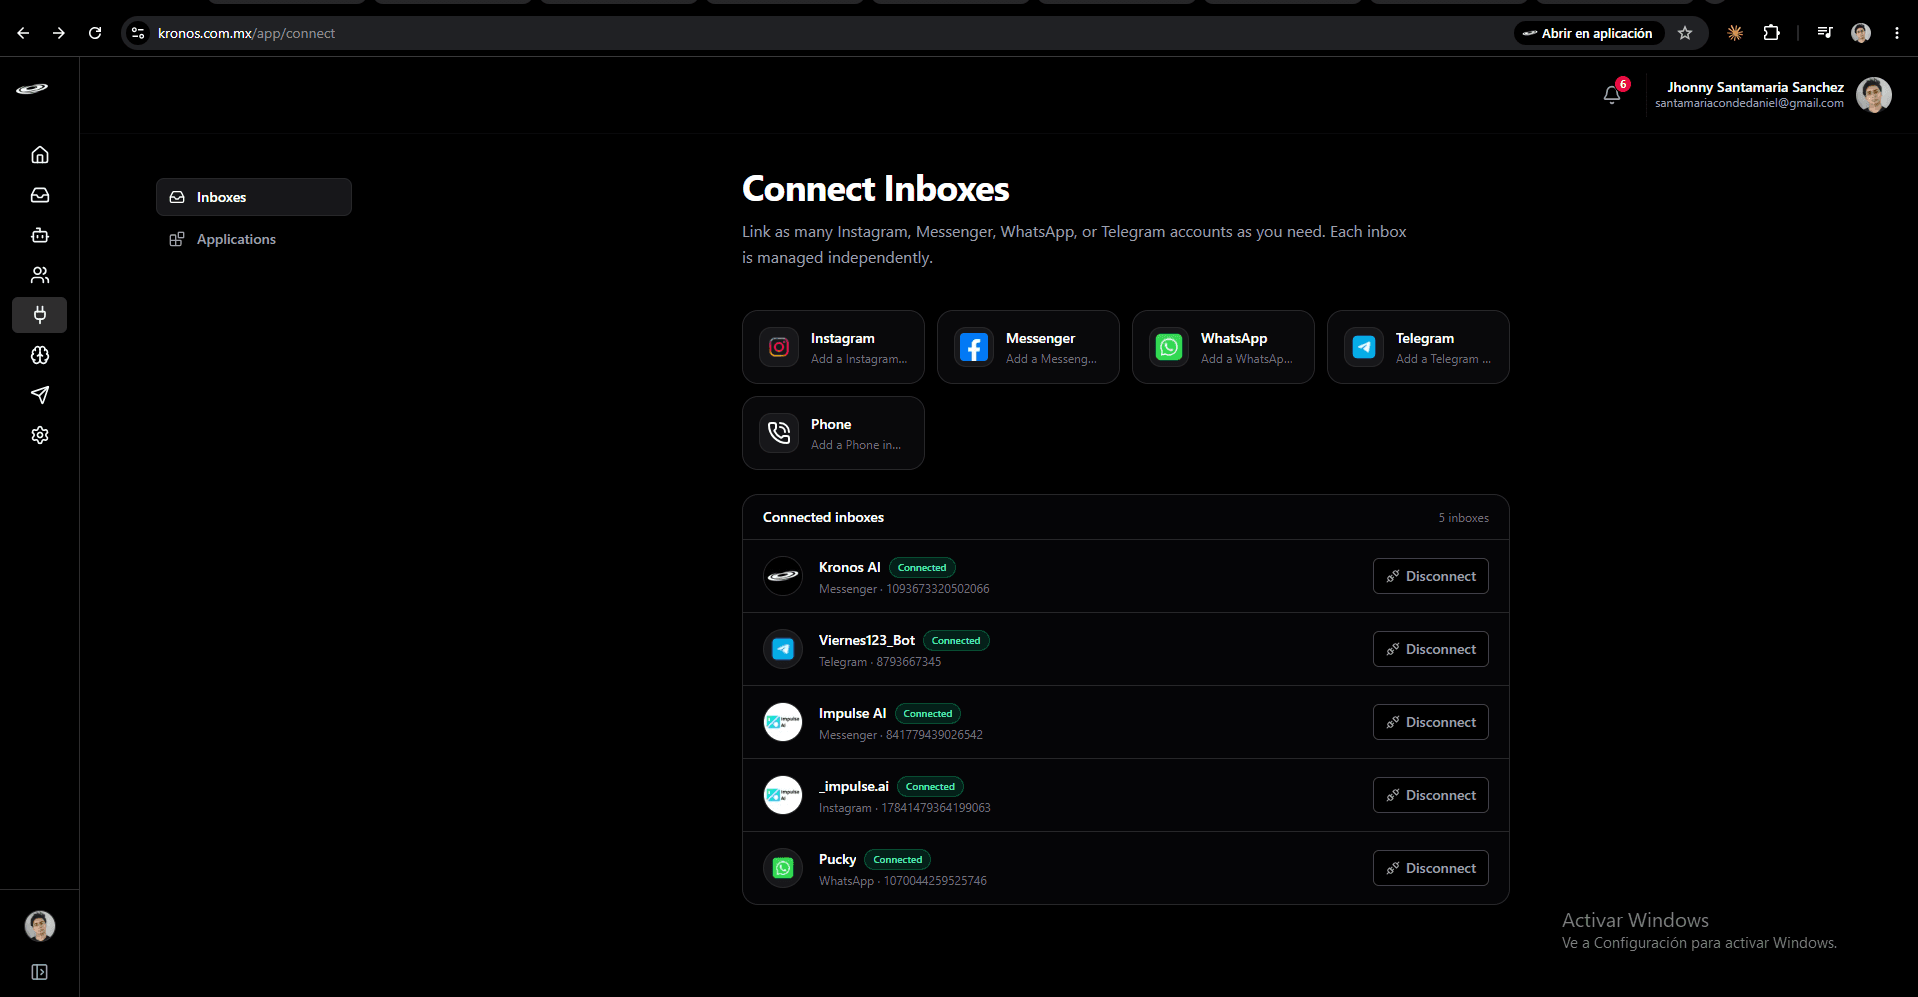This screenshot has height=997, width=1918.
Task: Select the Inboxes menu item
Action: point(254,197)
